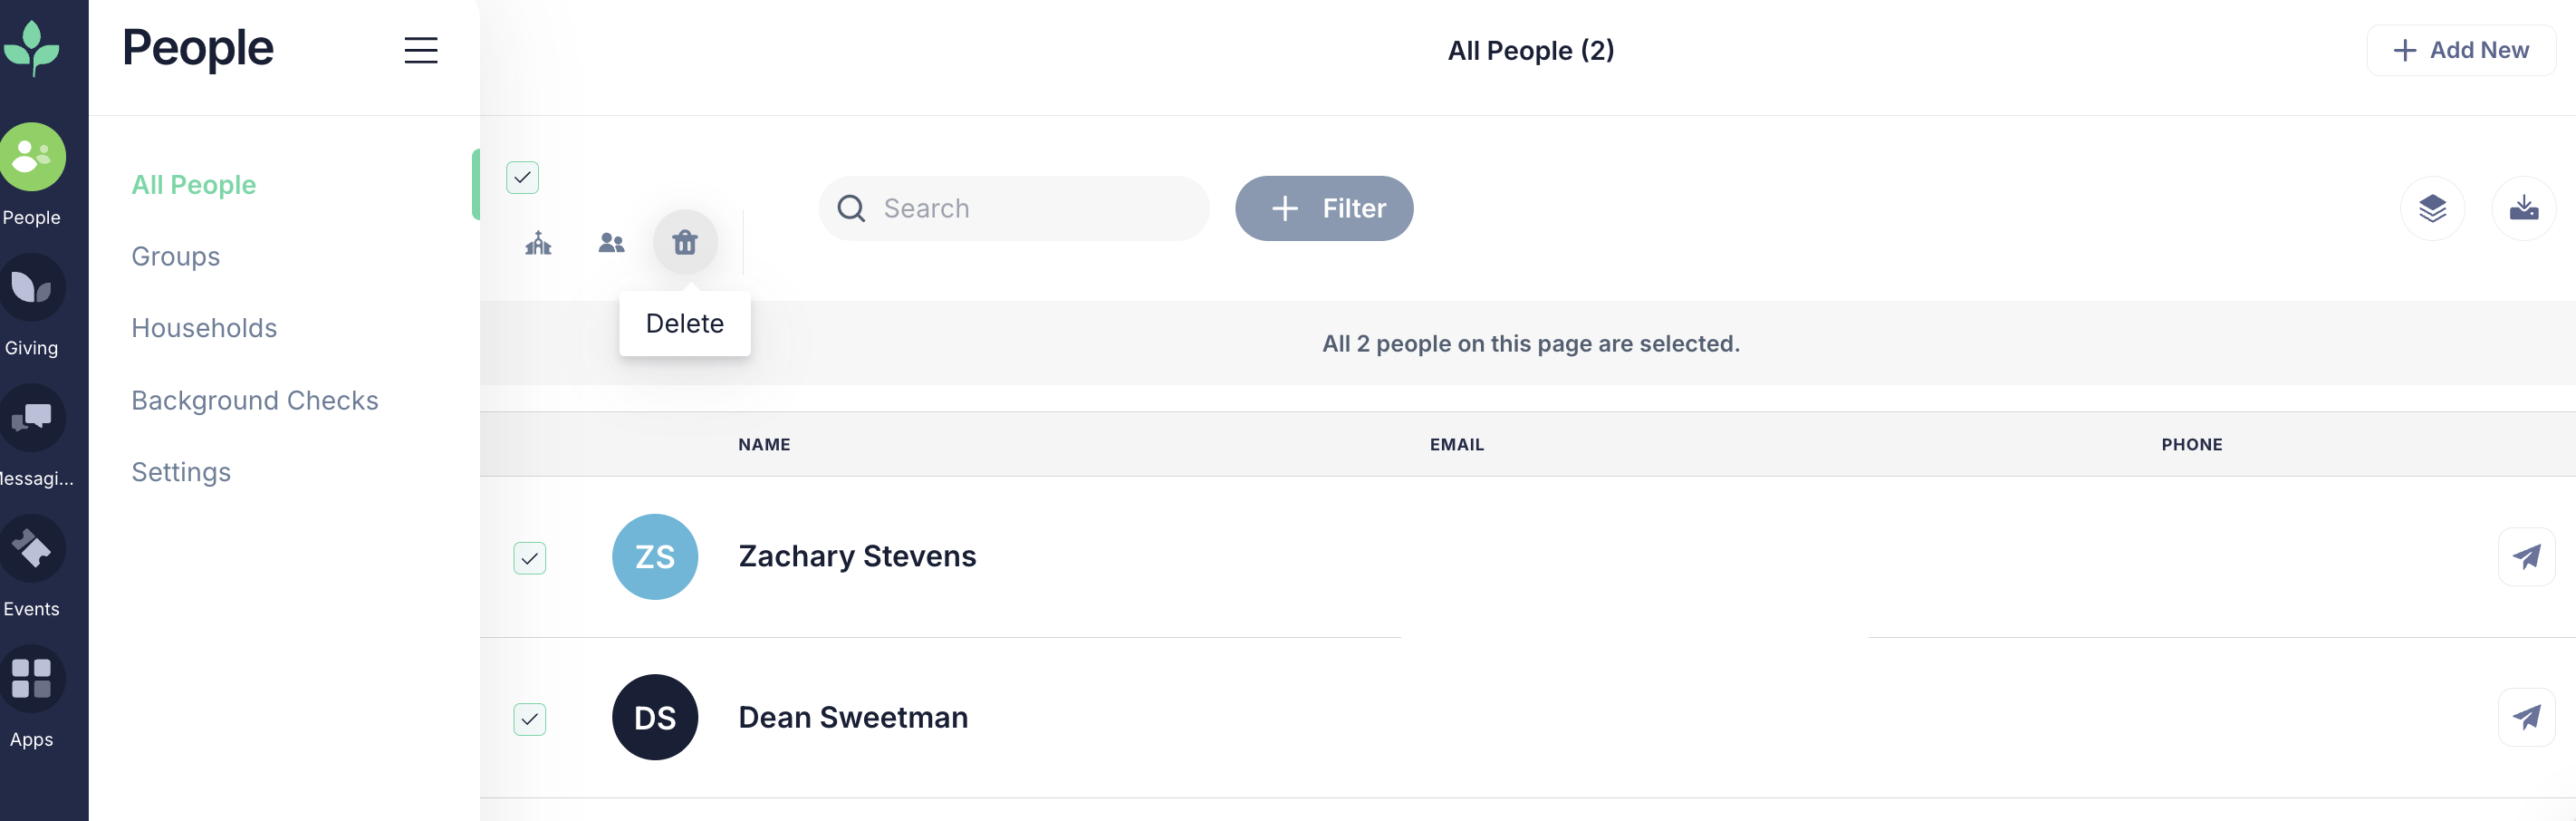Click the trash Delete icon
This screenshot has width=2576, height=821.
(x=685, y=242)
